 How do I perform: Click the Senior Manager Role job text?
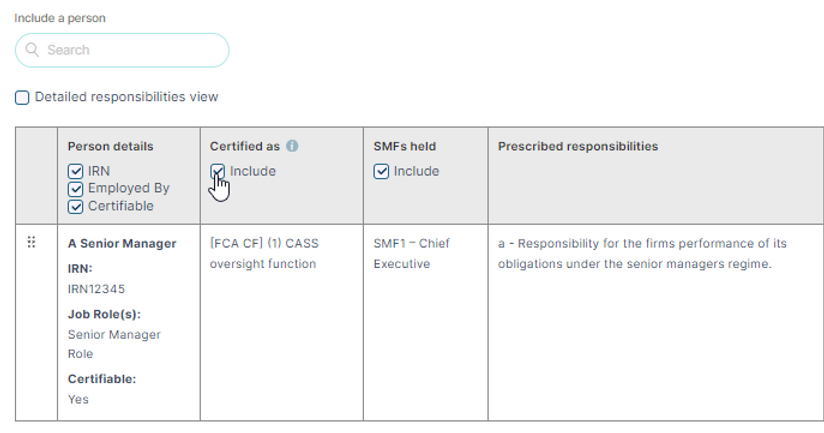tap(114, 344)
